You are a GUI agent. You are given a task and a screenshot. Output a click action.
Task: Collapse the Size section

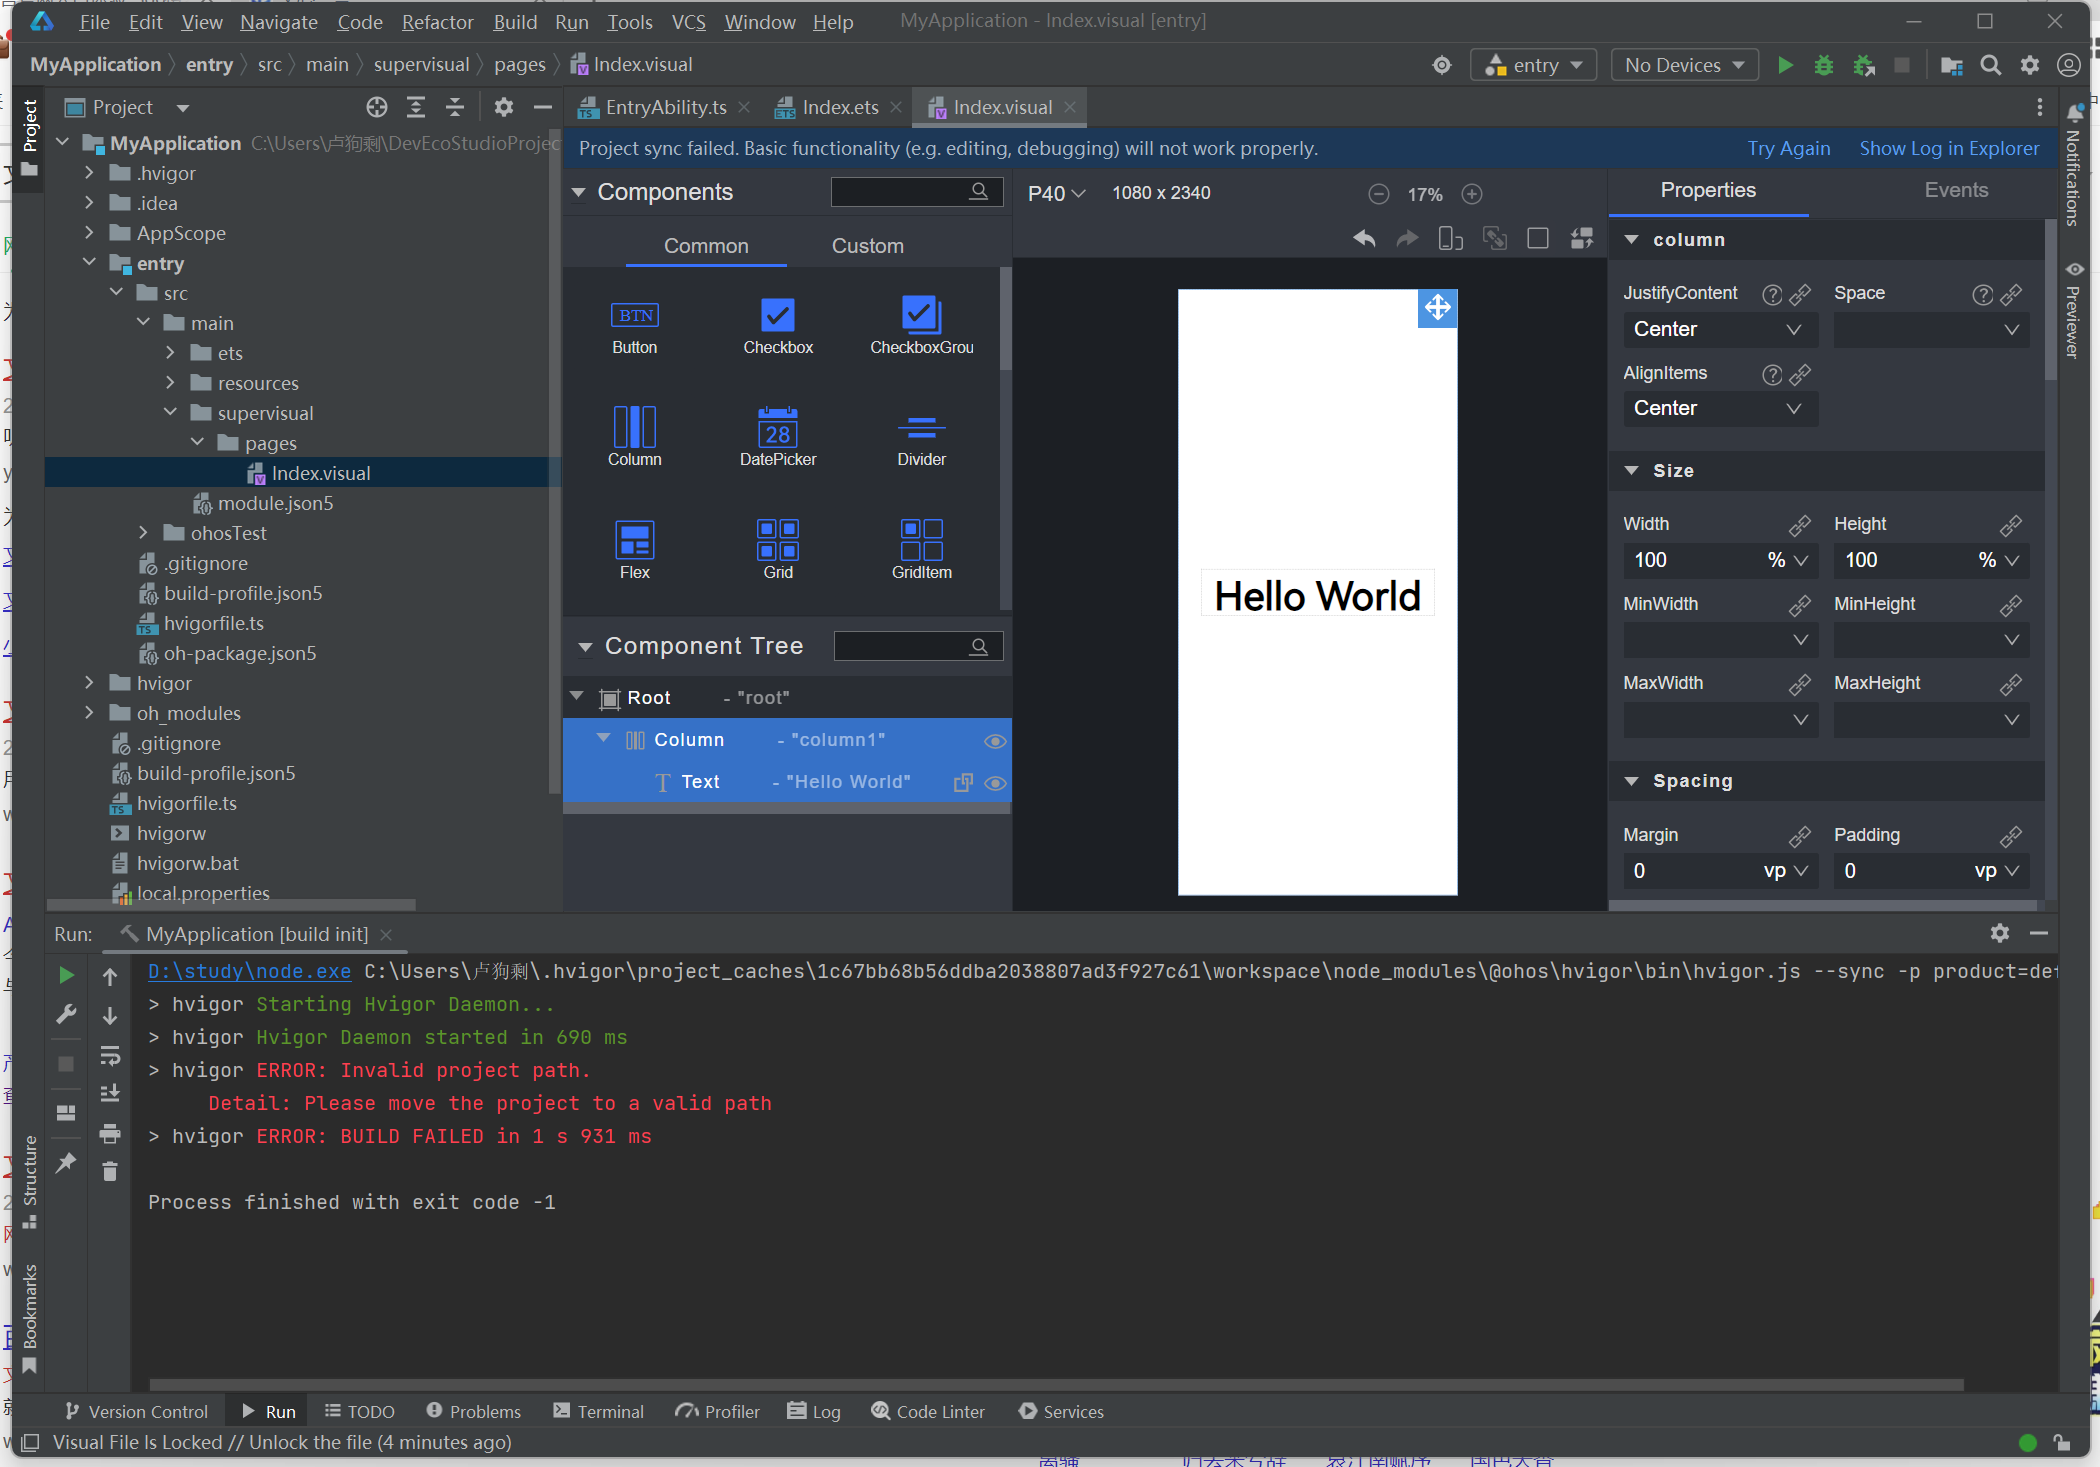pyautogui.click(x=1631, y=470)
